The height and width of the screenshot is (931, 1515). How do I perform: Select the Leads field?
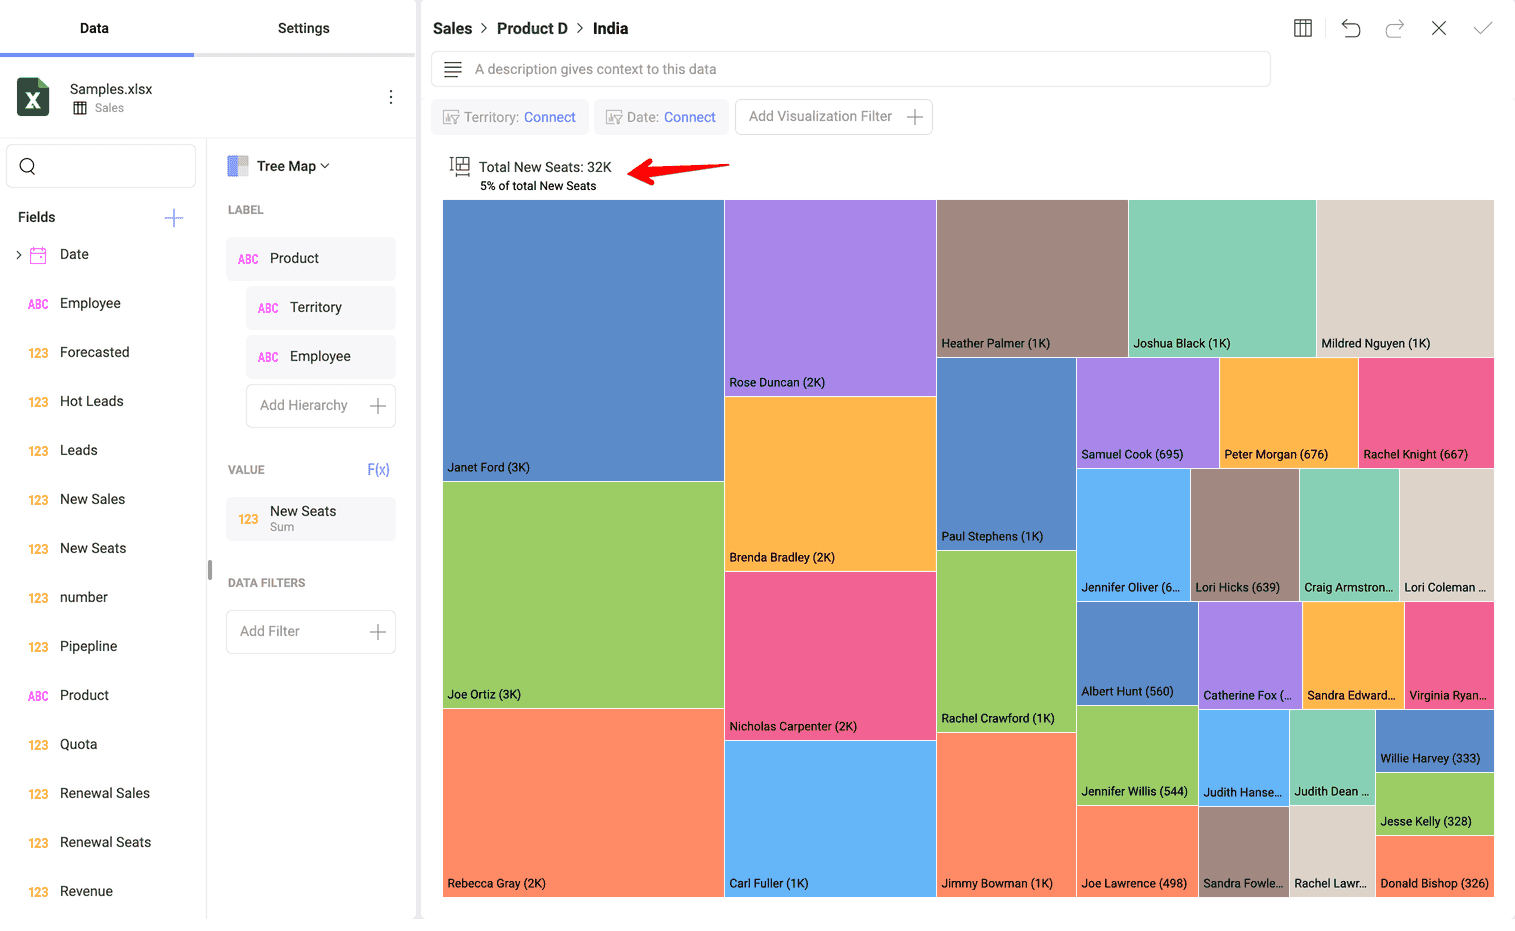pos(78,450)
